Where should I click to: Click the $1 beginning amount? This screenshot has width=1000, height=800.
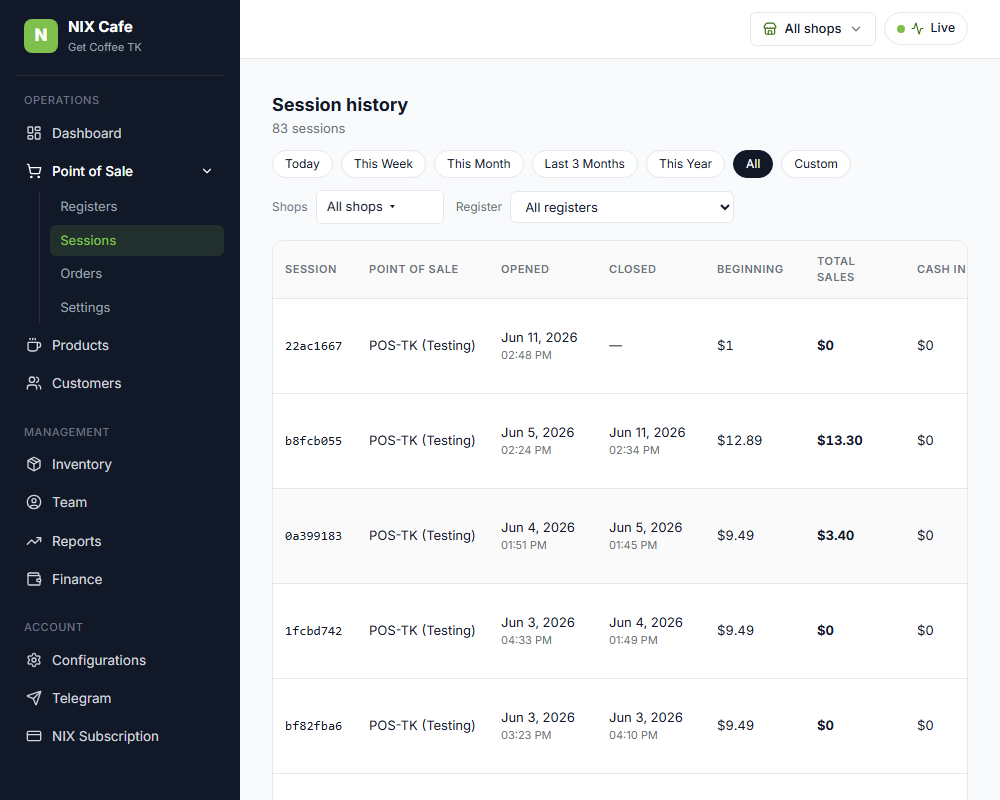tap(725, 345)
